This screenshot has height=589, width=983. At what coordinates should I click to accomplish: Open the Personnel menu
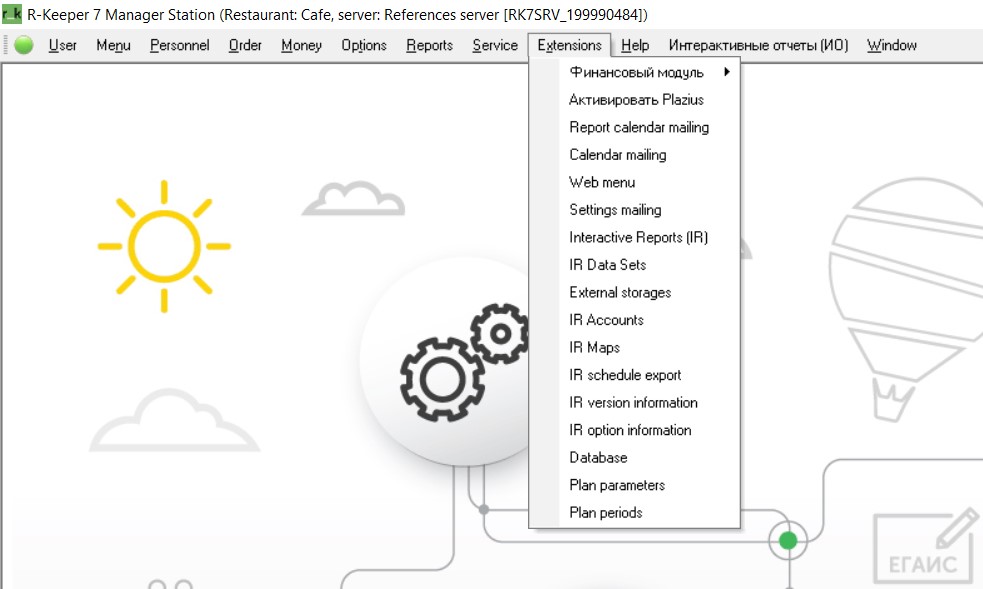tap(179, 45)
